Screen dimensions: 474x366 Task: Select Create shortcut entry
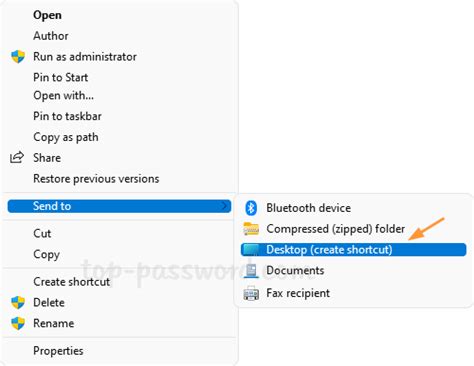(72, 282)
